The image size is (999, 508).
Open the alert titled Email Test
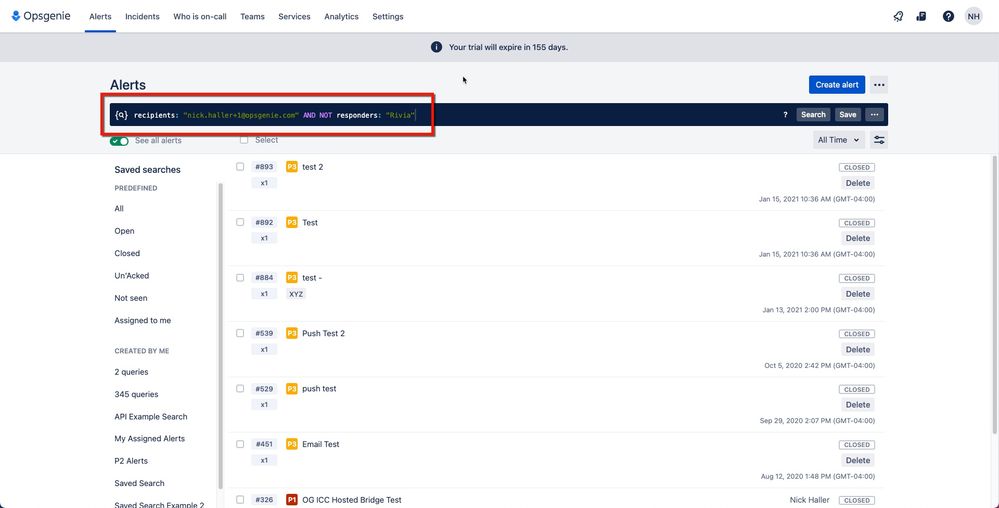click(320, 444)
